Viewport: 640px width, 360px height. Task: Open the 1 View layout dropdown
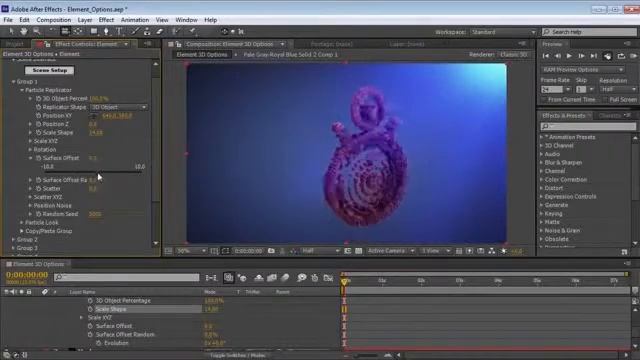click(435, 251)
